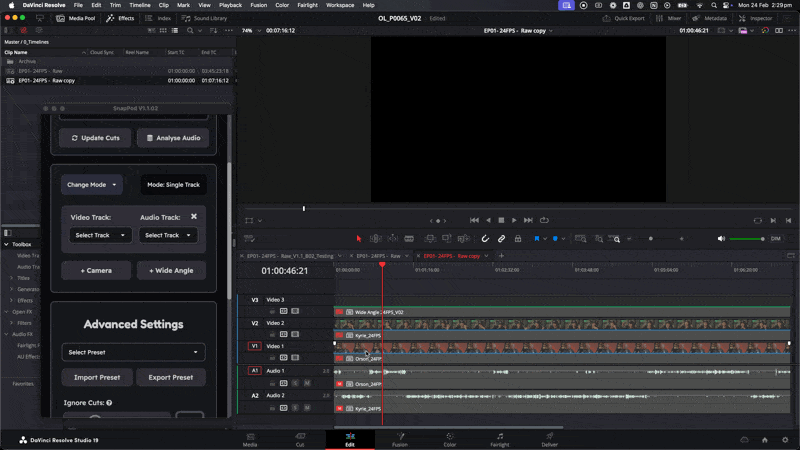Click the blue Marker icon
This screenshot has width=800, height=450.
point(555,239)
